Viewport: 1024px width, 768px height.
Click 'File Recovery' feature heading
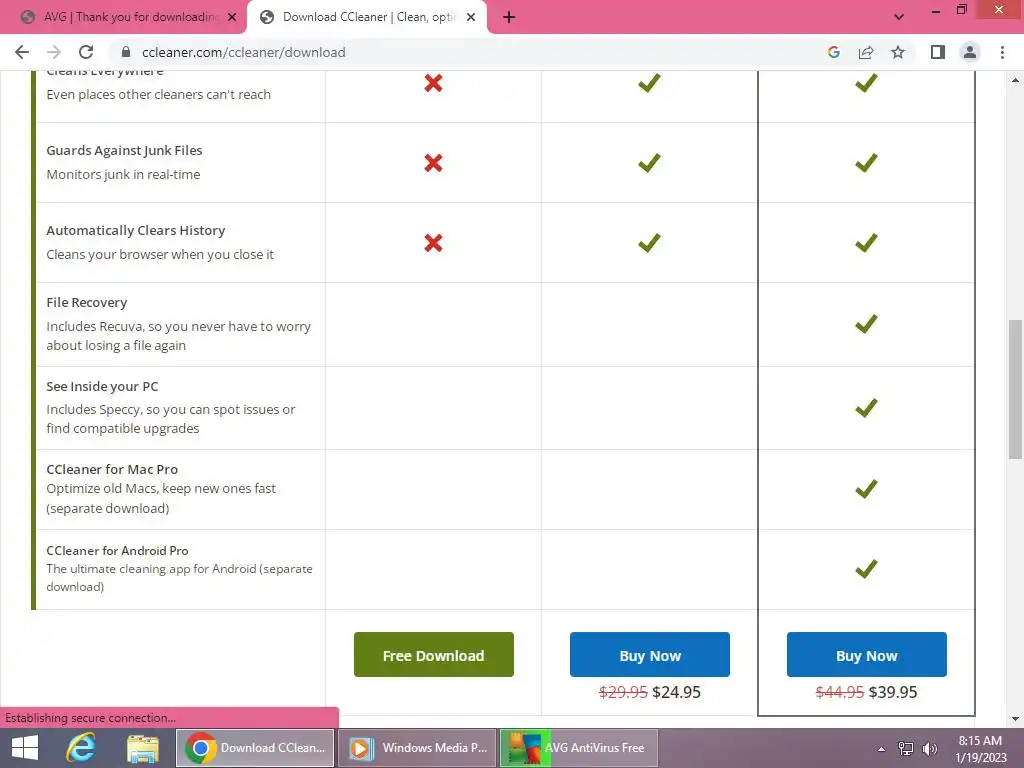[x=87, y=302]
